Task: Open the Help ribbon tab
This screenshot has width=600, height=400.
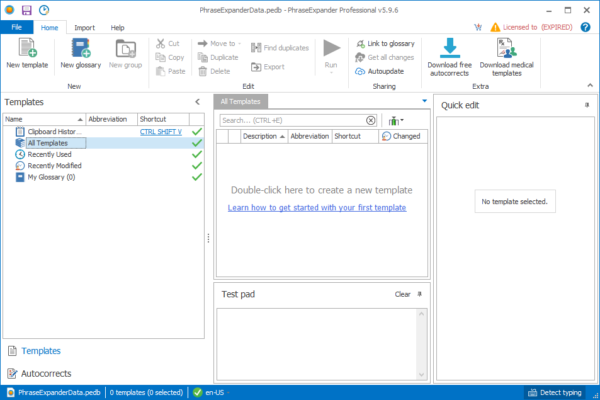Action: coord(117,28)
